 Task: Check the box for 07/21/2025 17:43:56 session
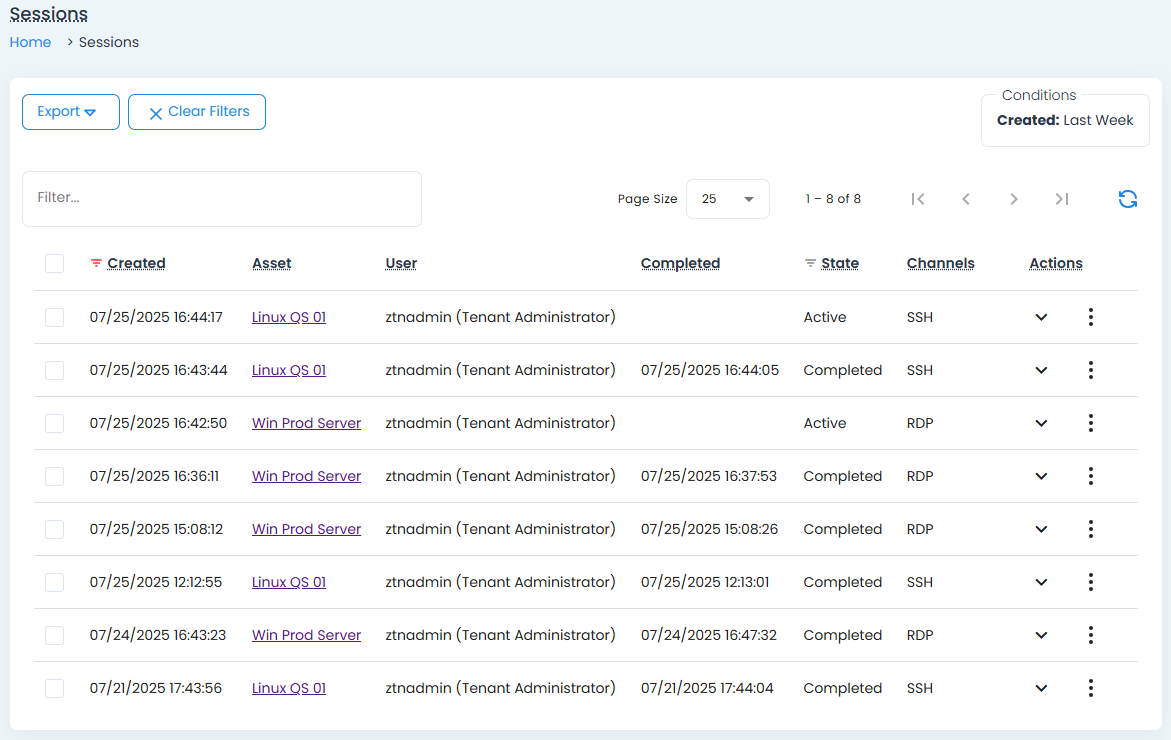tap(55, 688)
